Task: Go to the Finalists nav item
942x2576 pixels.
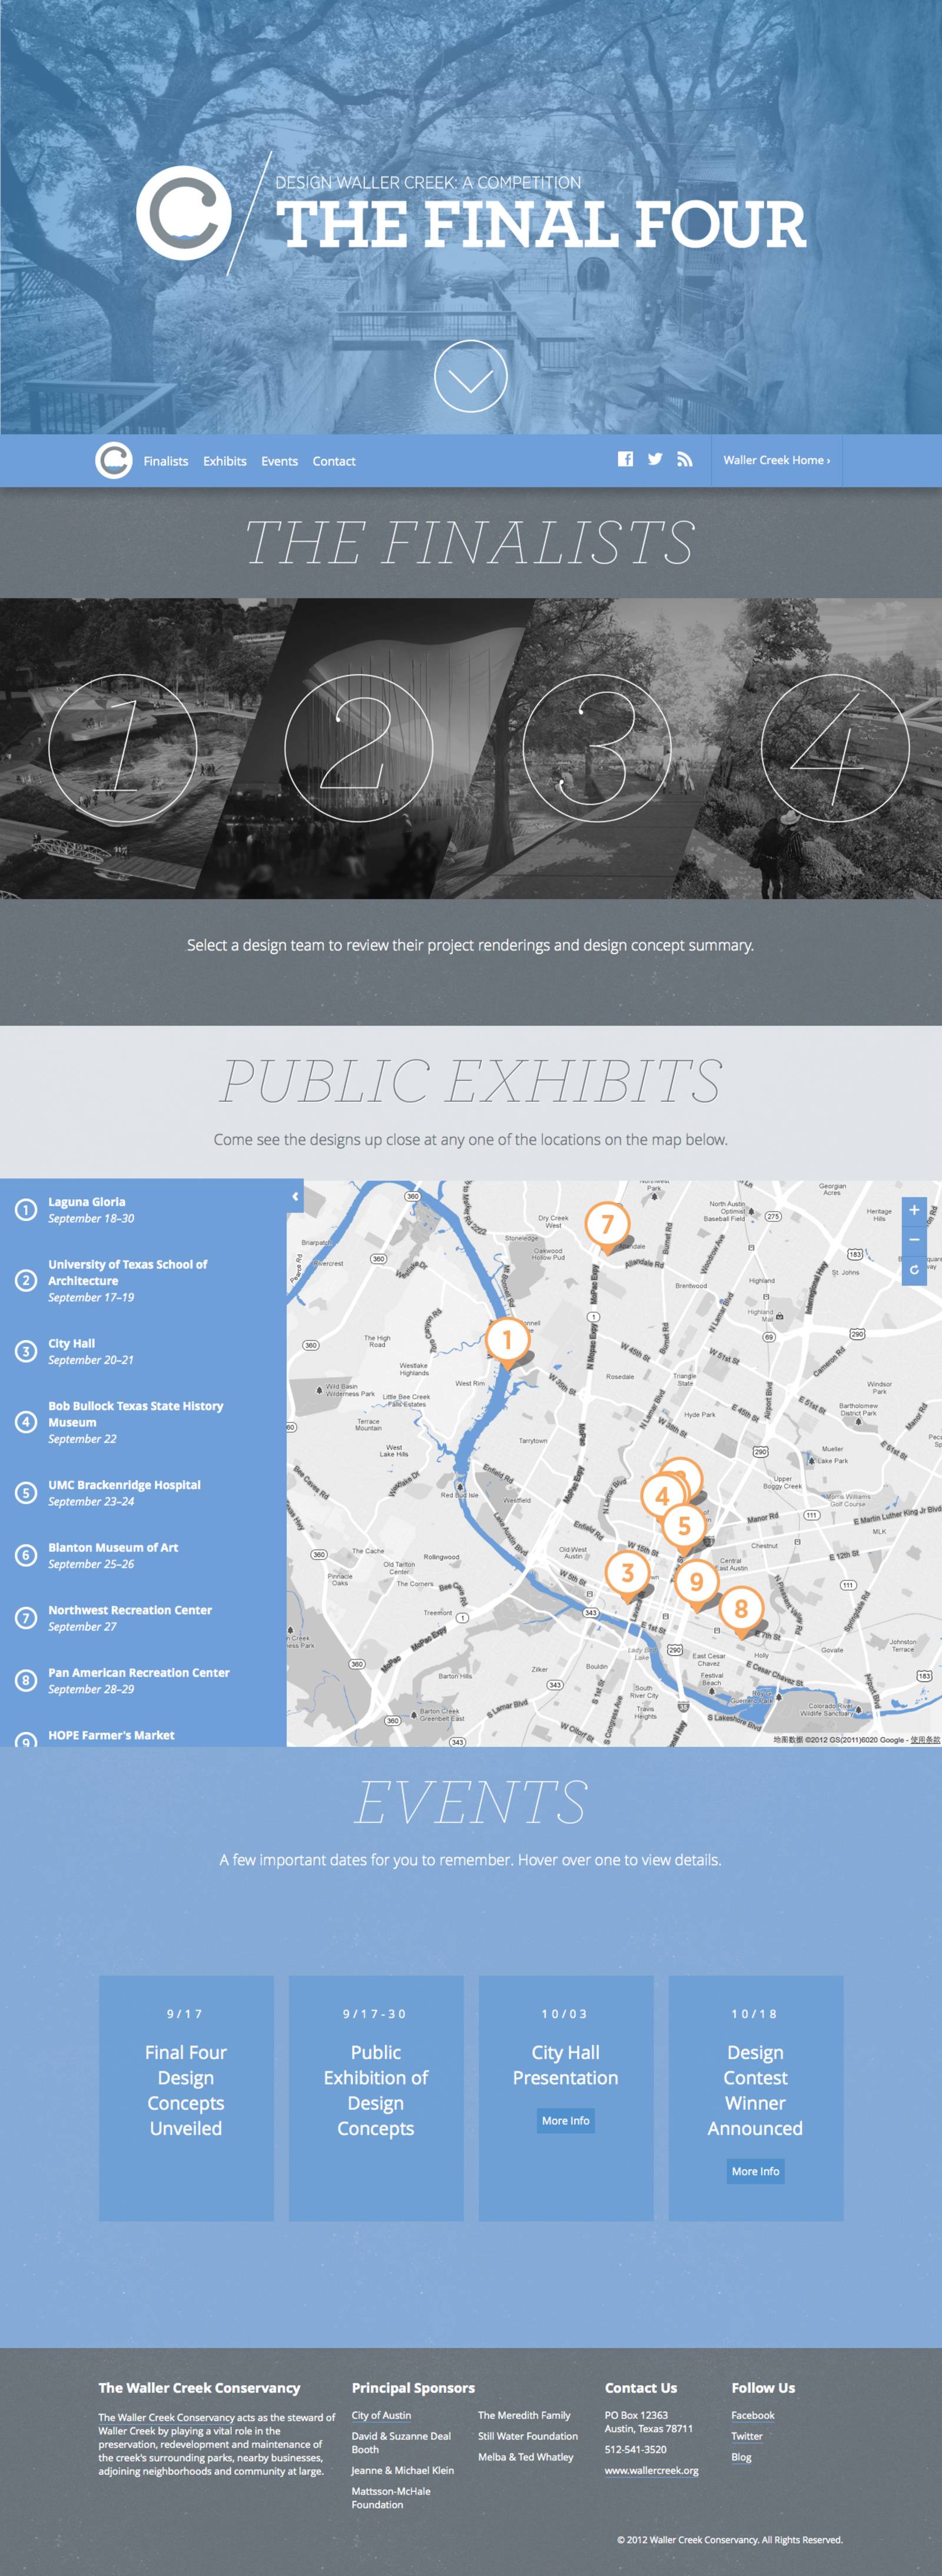Action: point(166,461)
